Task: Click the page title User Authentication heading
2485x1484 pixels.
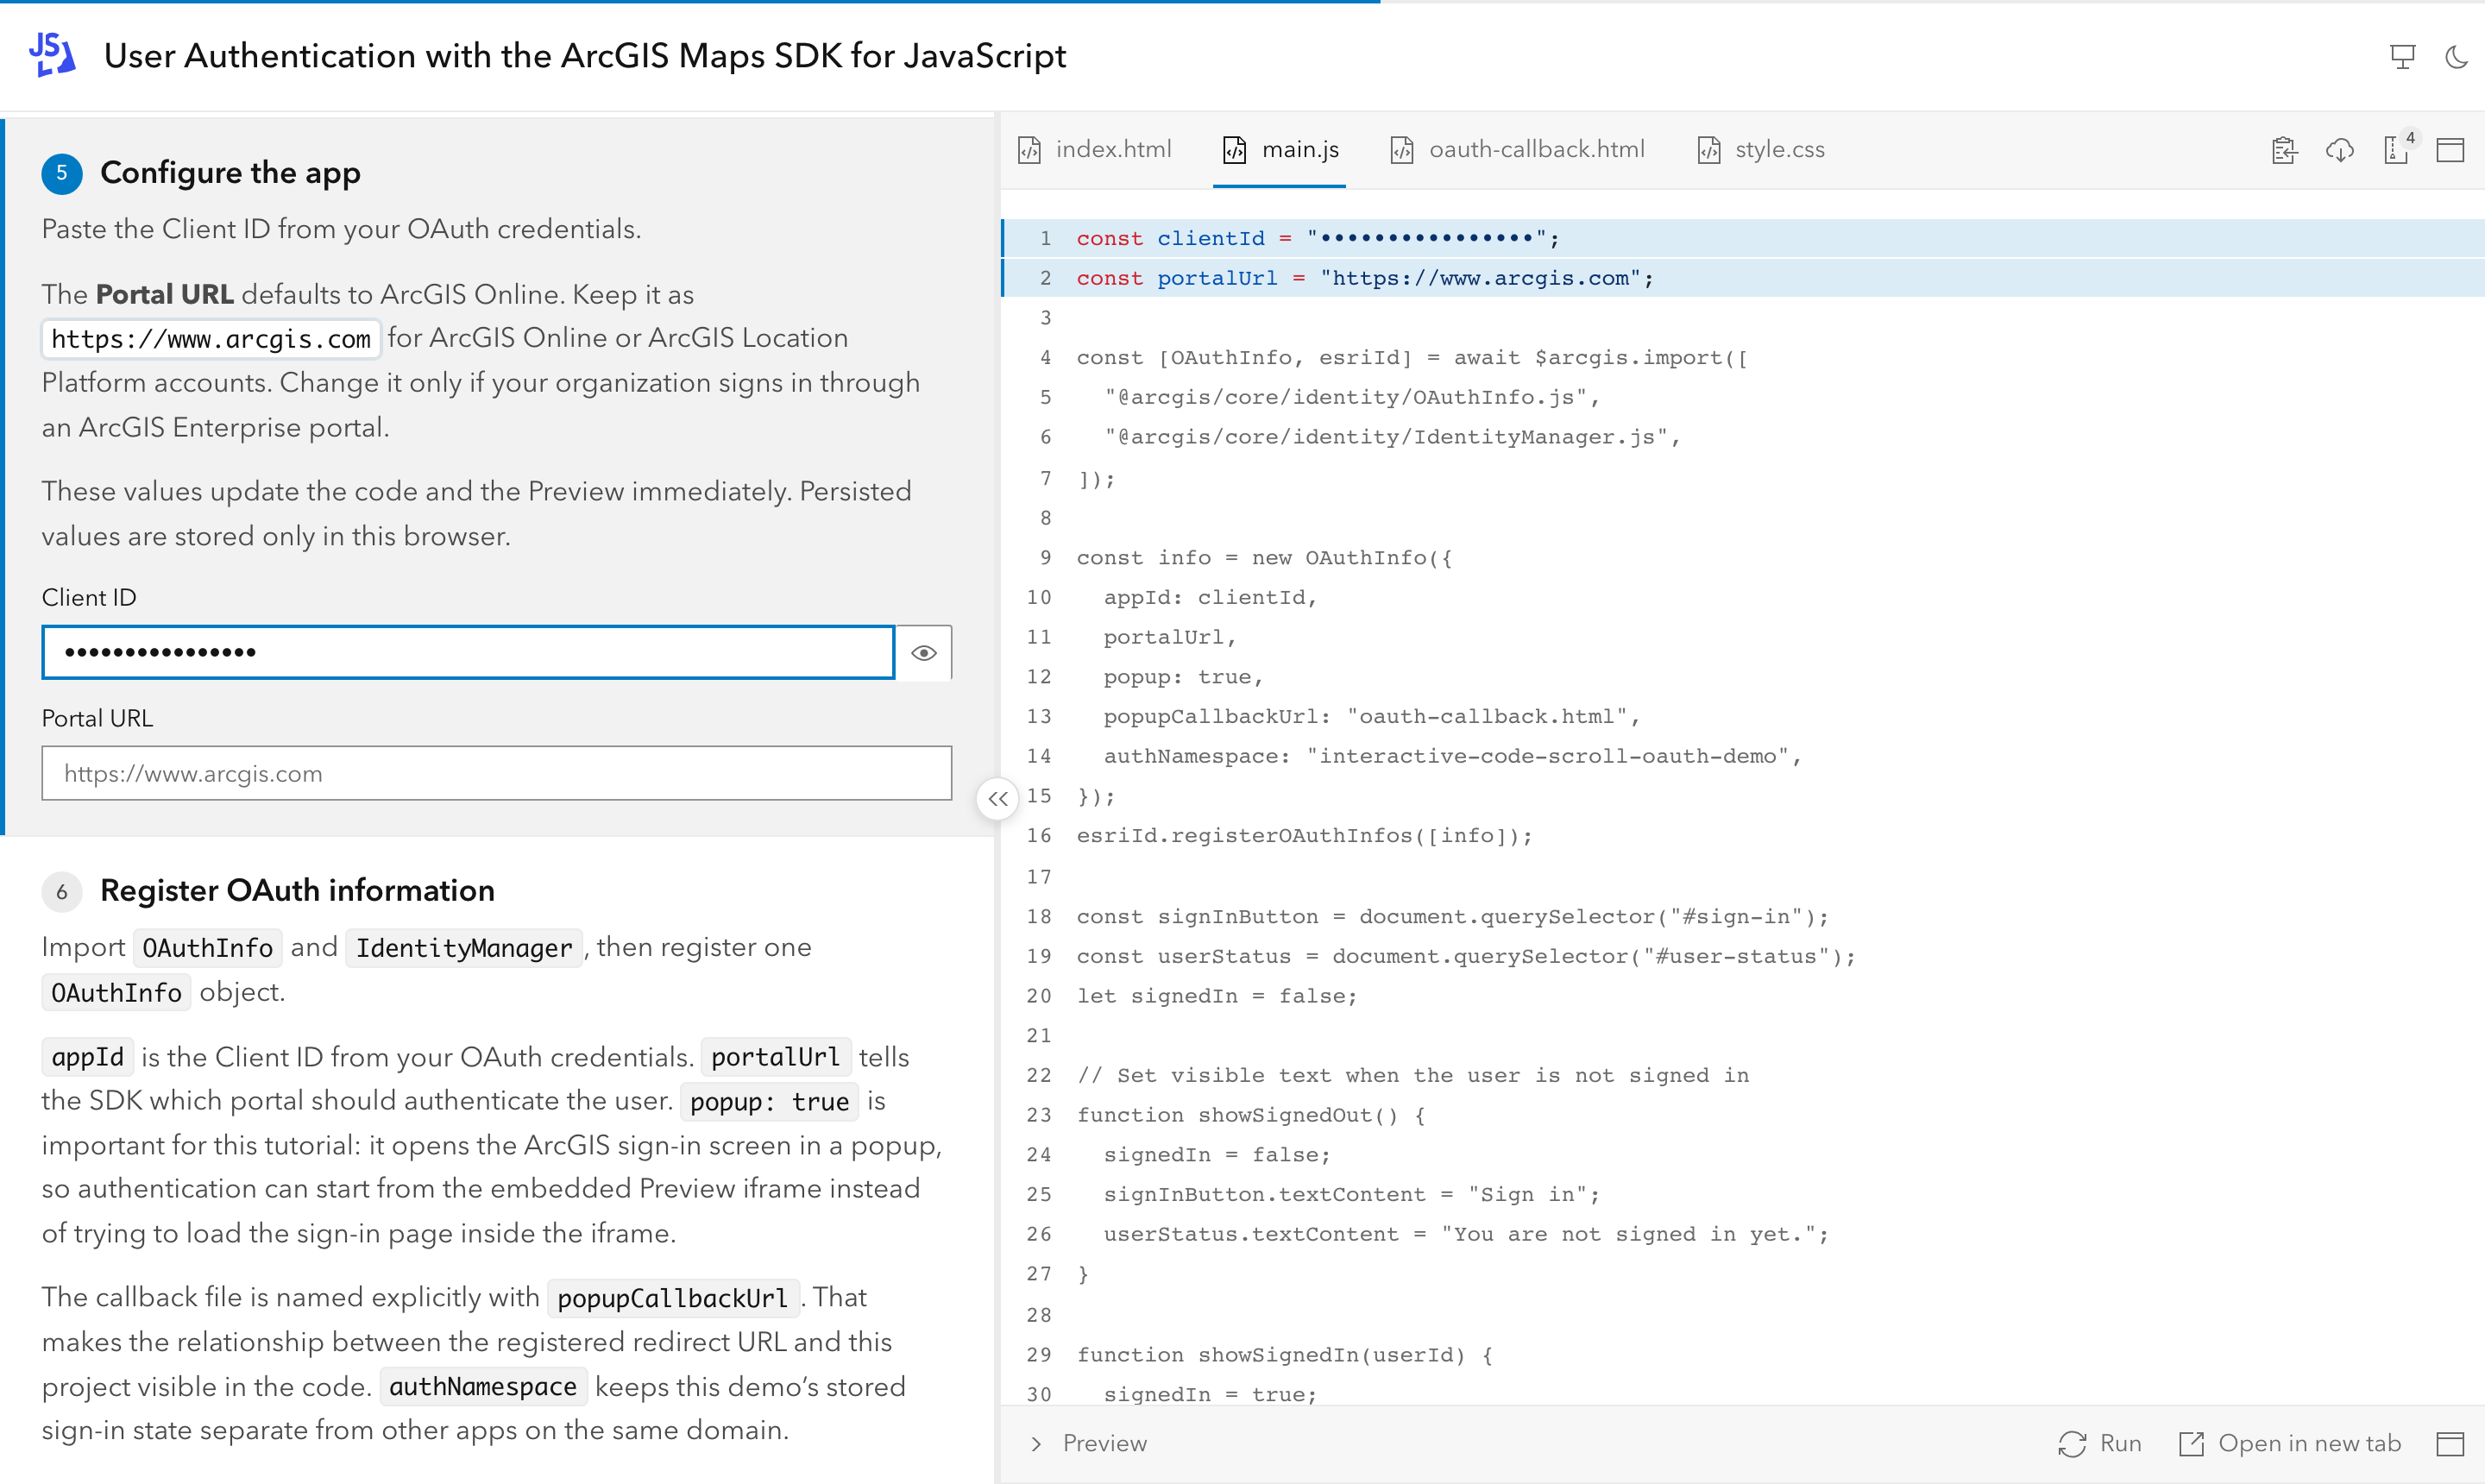Action: [585, 56]
